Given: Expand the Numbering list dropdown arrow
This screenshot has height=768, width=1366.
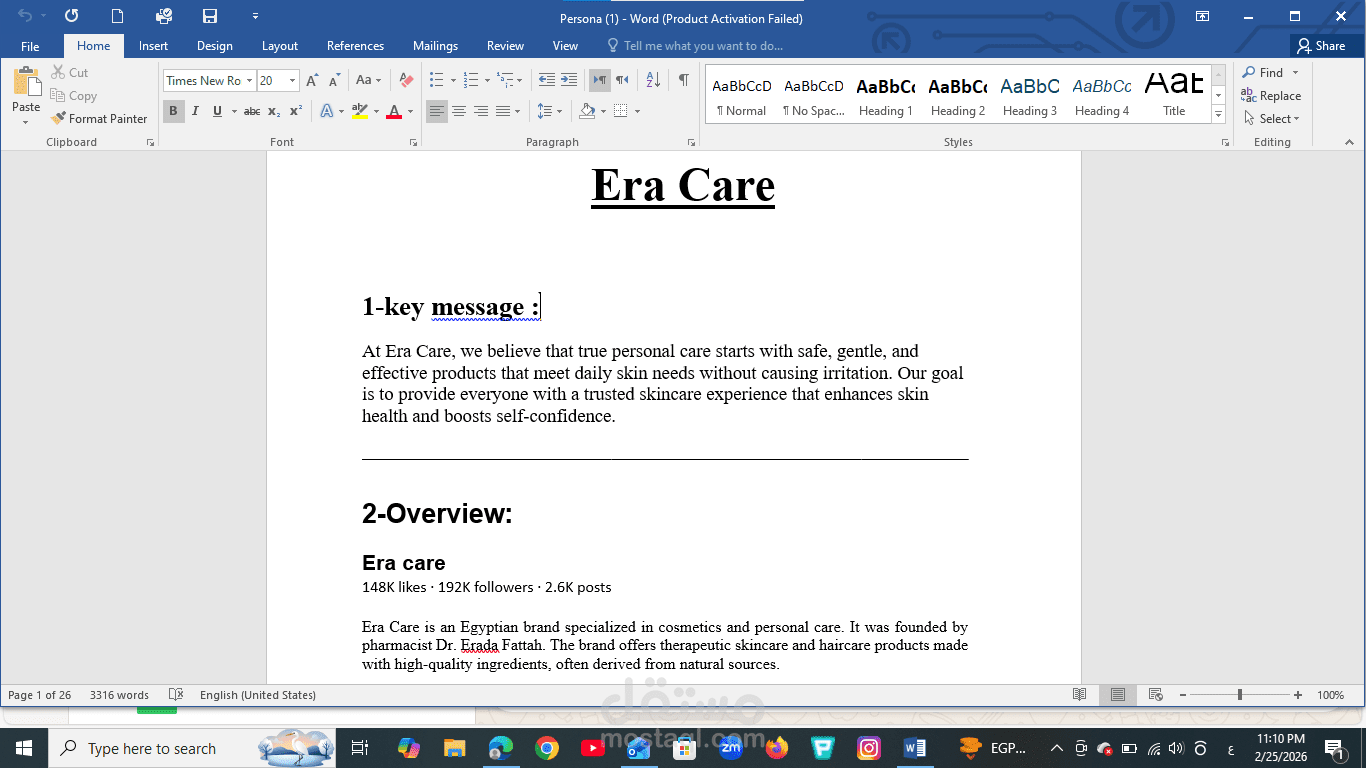Looking at the screenshot, I should point(487,80).
